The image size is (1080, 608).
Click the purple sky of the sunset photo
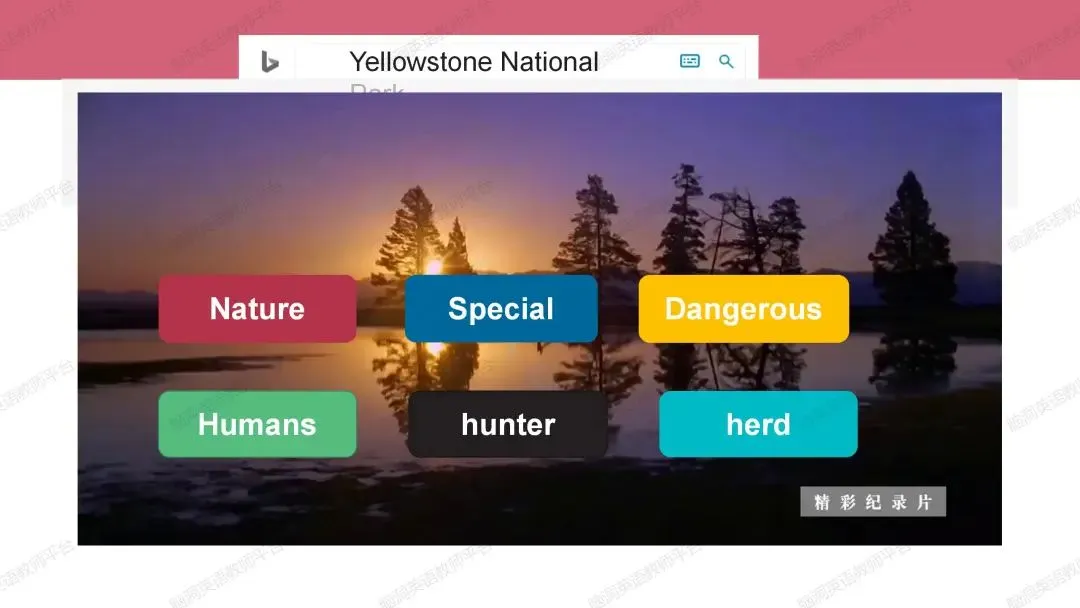(x=537, y=131)
